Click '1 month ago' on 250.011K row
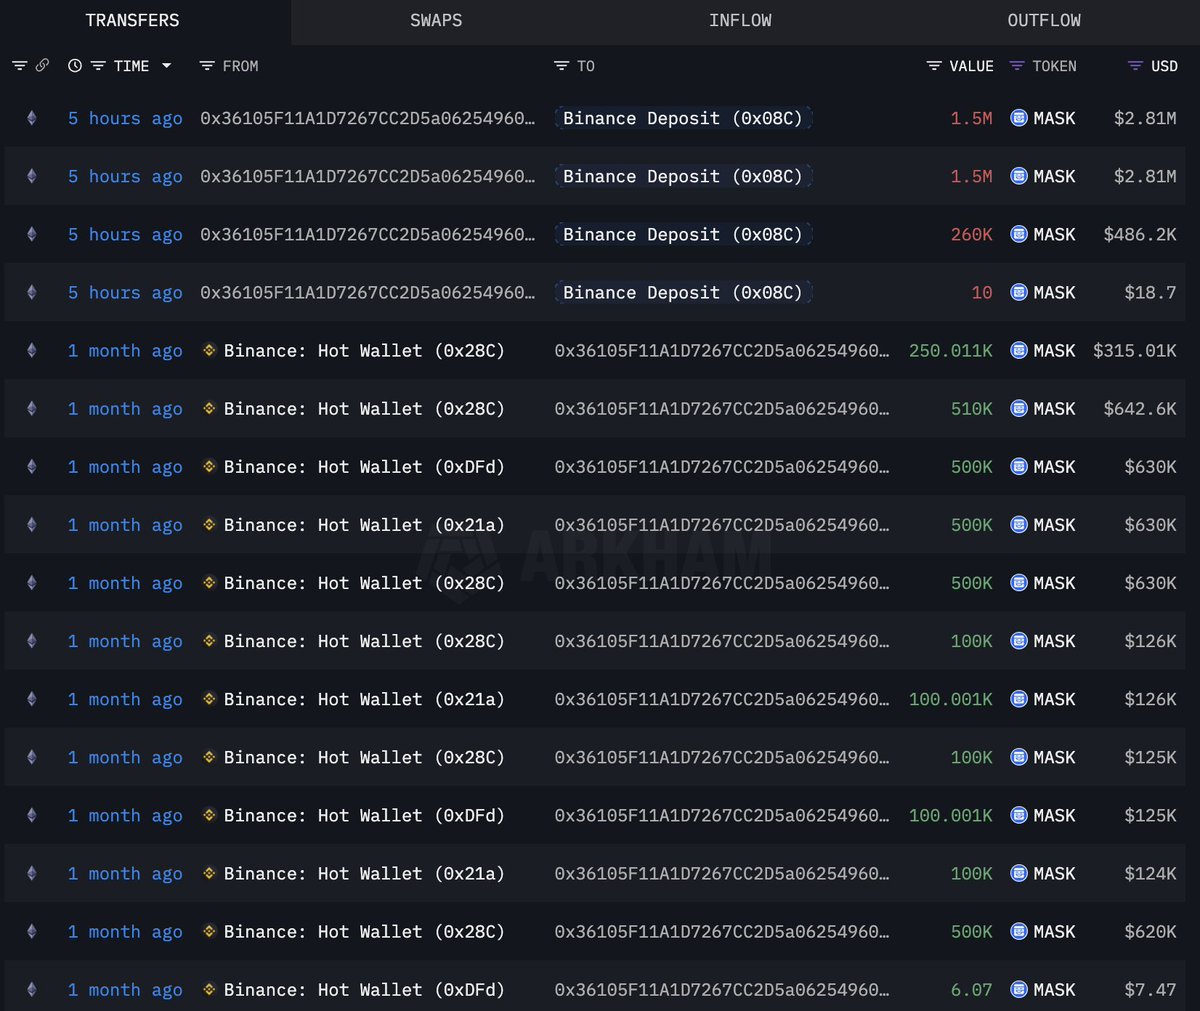Screen dimensions: 1200x1011 (125, 350)
